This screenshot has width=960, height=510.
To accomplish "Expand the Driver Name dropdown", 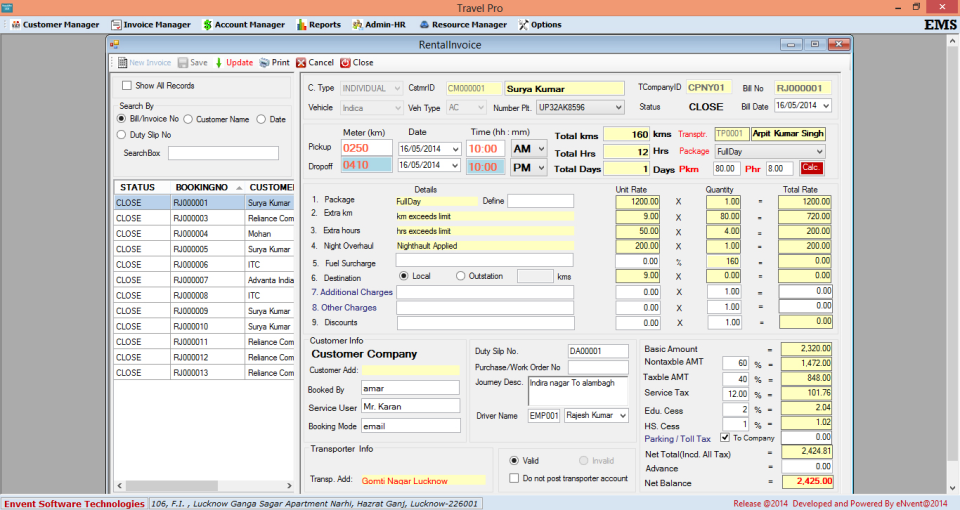I will point(622,416).
